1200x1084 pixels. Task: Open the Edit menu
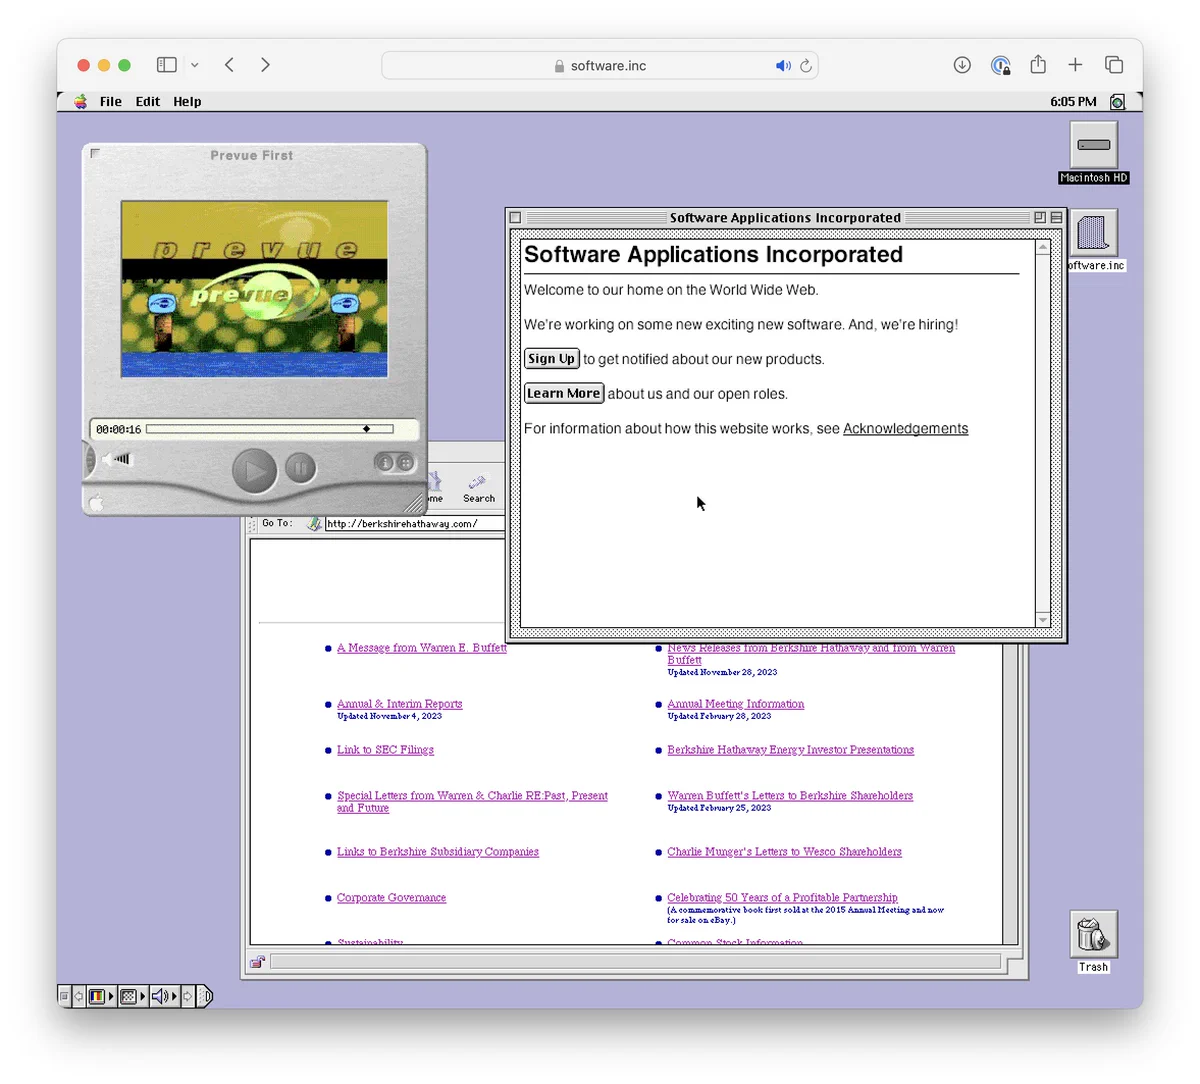click(x=148, y=101)
